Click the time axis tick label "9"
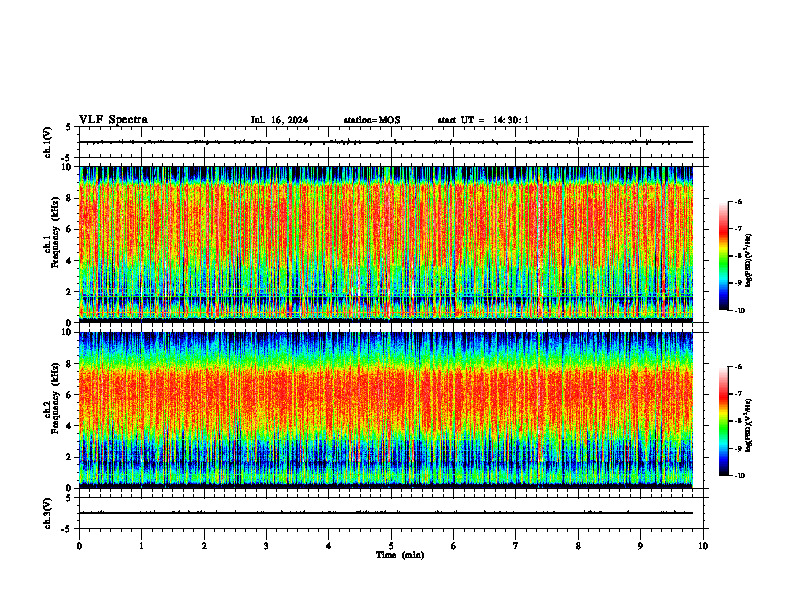 pyautogui.click(x=640, y=546)
